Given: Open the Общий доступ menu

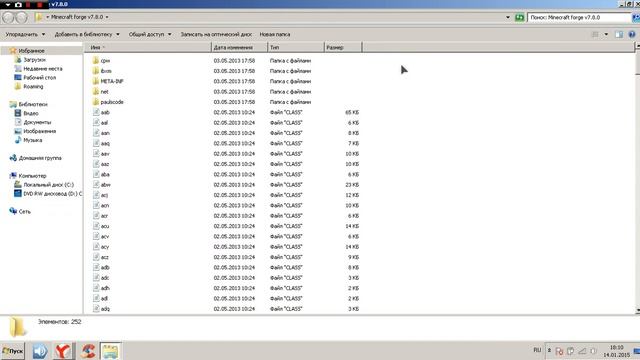Looking at the screenshot, I should 150,34.
